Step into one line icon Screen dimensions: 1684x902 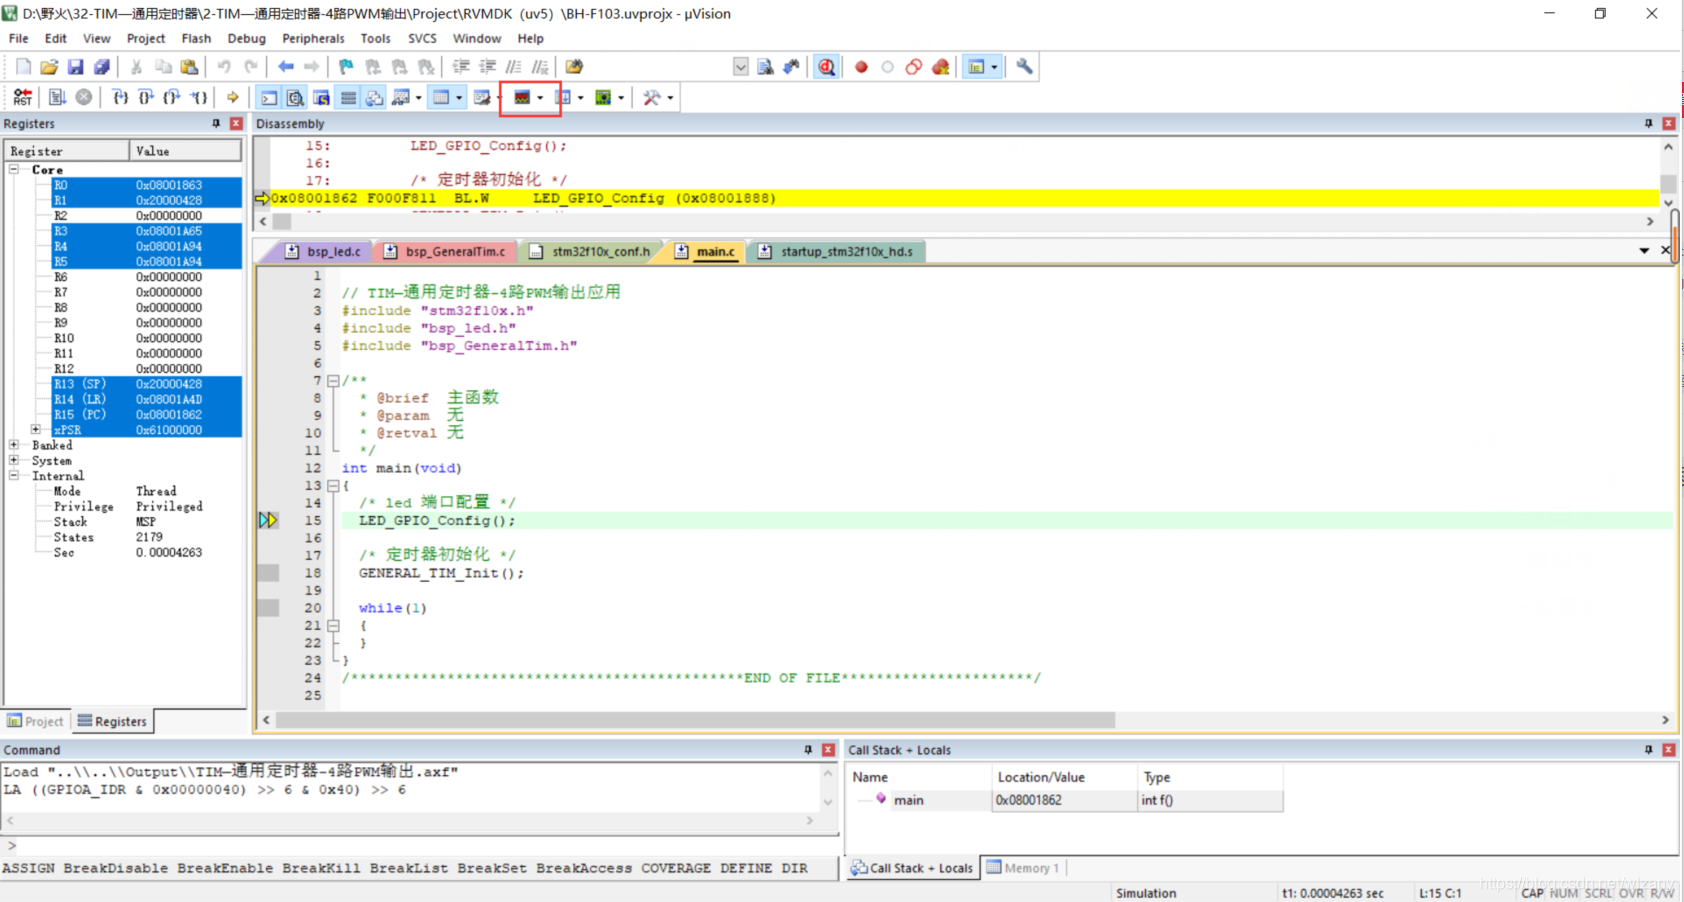tap(120, 97)
